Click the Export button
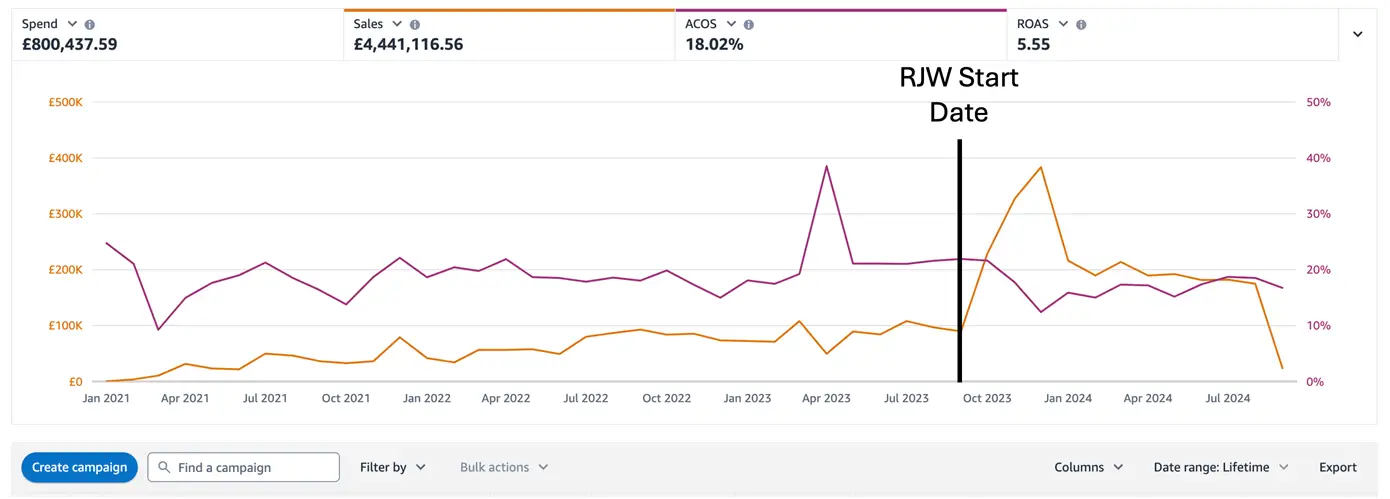This screenshot has width=1390, height=499. [x=1337, y=467]
